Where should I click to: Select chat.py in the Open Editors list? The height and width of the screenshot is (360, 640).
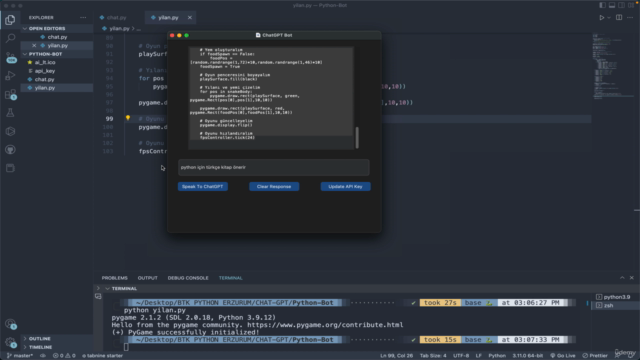[57, 37]
